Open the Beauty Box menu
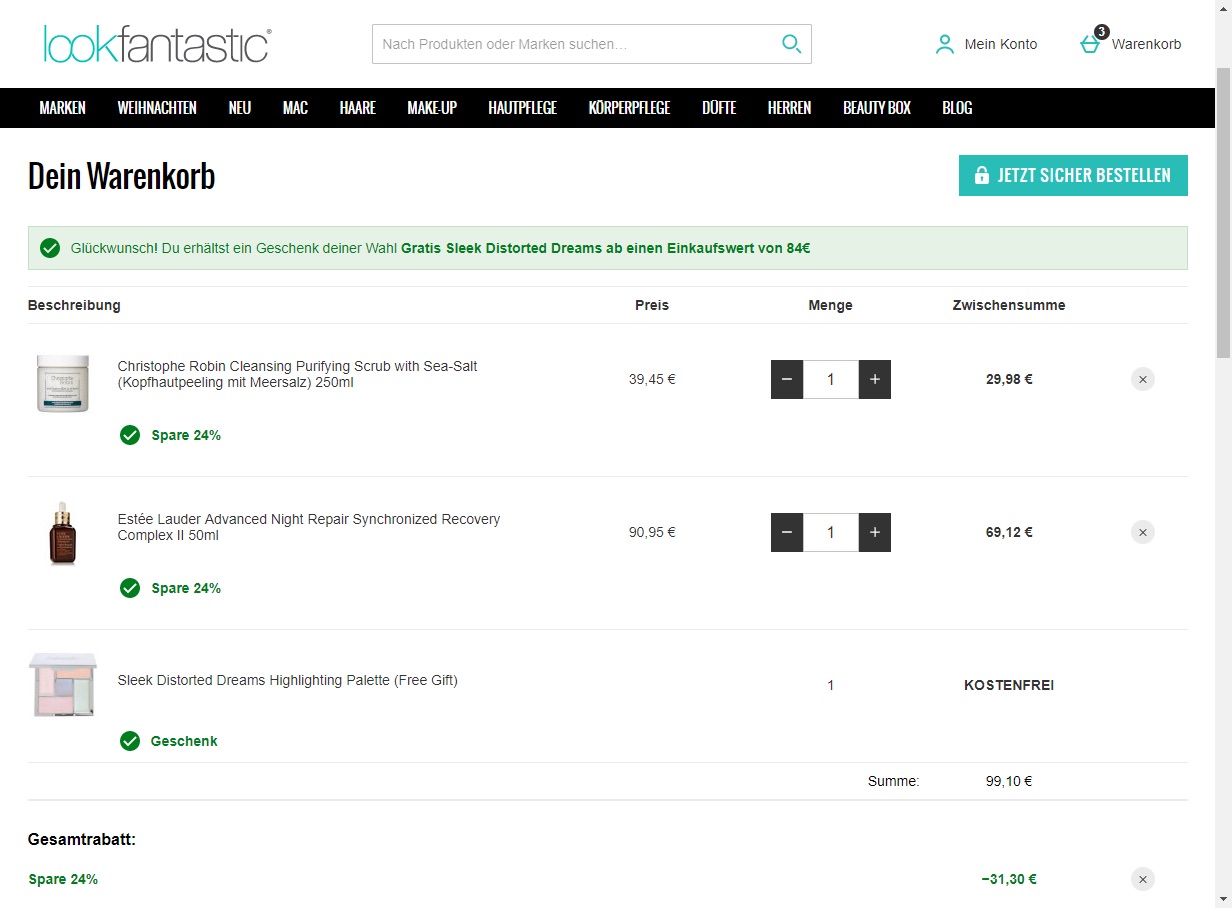The width and height of the screenshot is (1232, 908). [x=877, y=108]
